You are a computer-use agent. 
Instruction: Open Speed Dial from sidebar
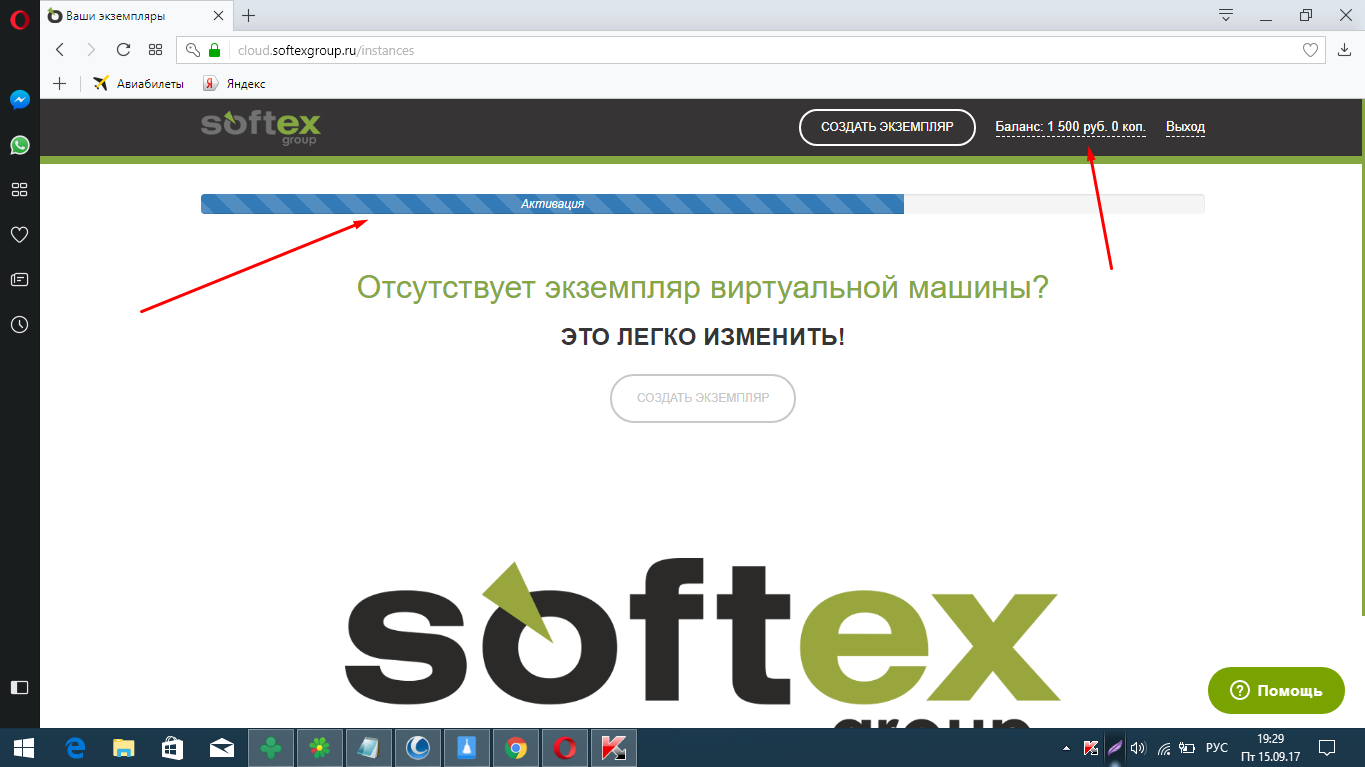(19, 190)
